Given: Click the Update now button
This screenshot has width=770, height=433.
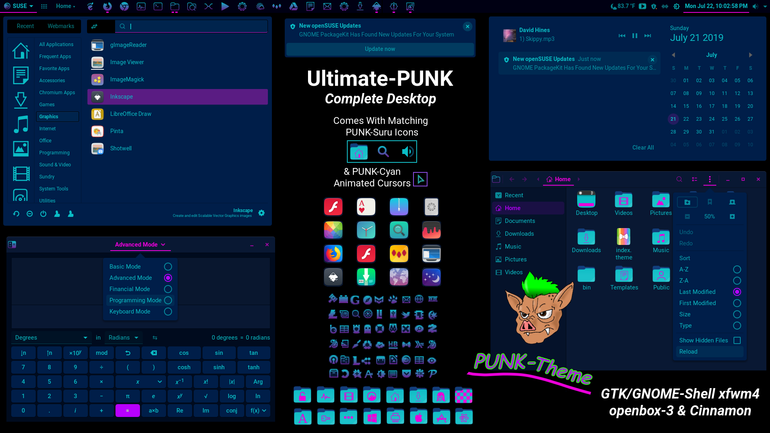Looking at the screenshot, I should pos(380,49).
